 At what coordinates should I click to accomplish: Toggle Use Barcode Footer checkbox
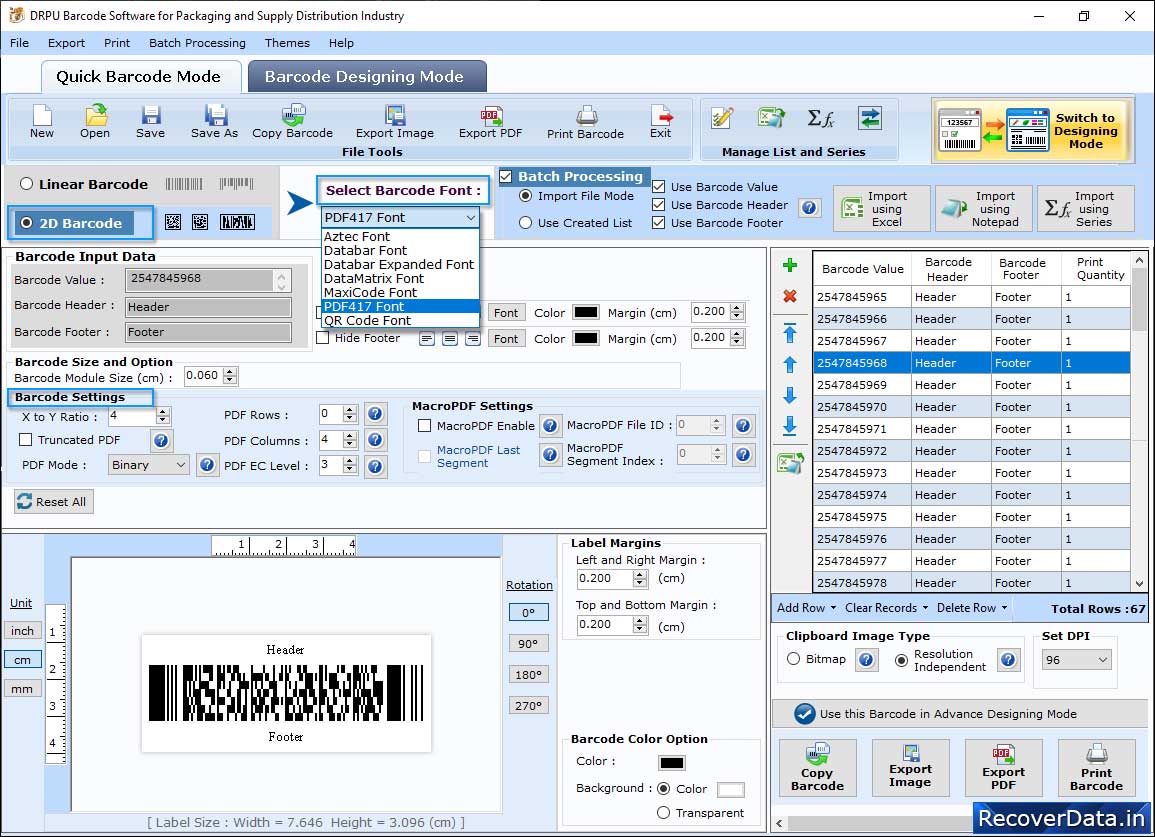659,223
